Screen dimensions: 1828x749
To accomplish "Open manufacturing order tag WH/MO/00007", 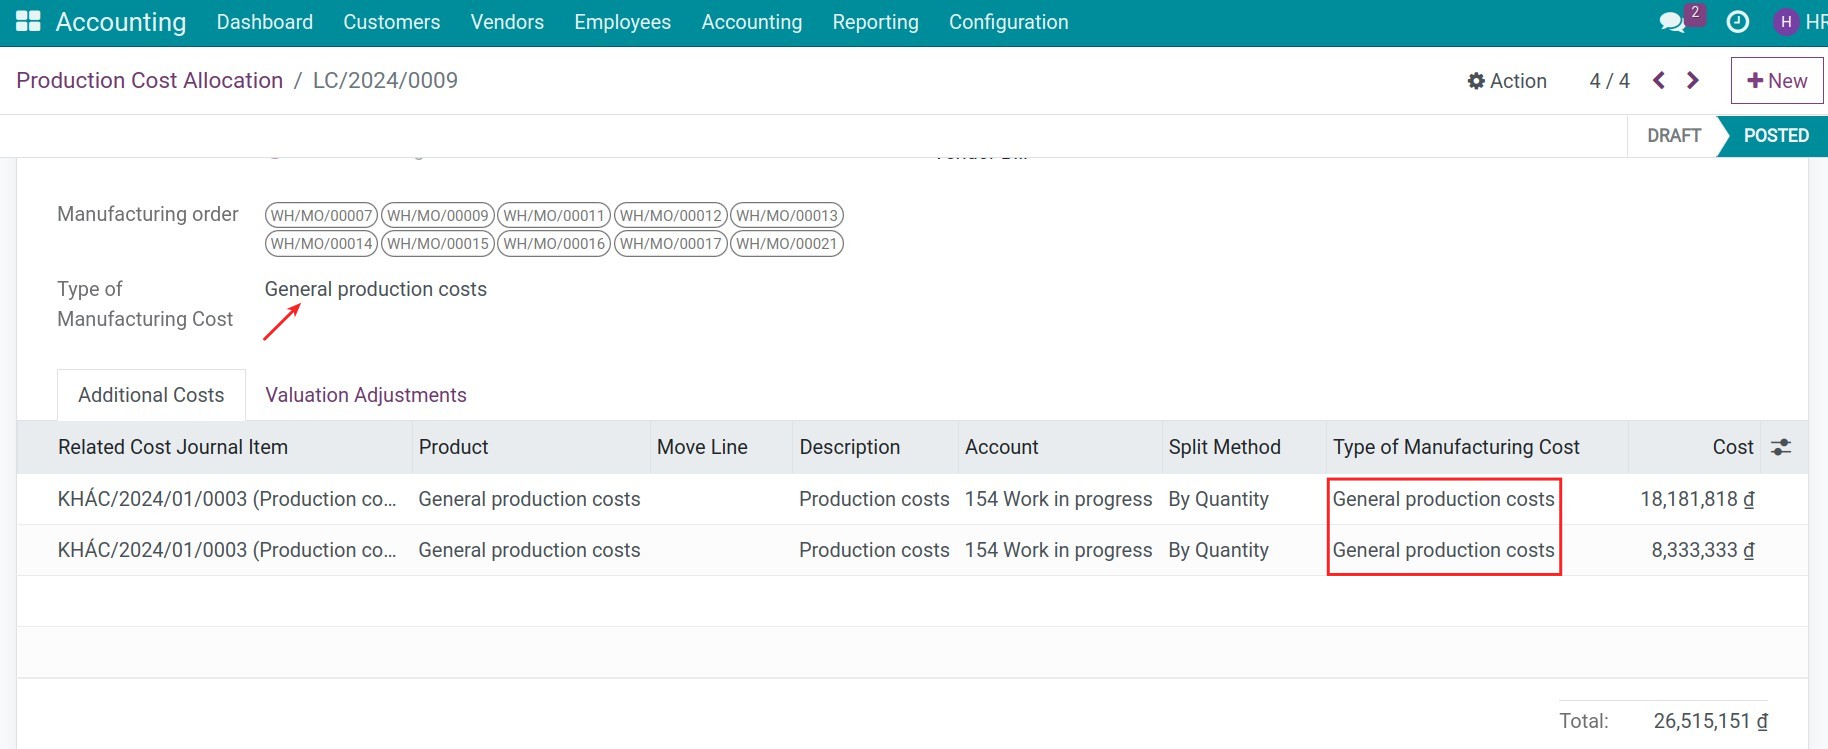I will [x=321, y=215].
